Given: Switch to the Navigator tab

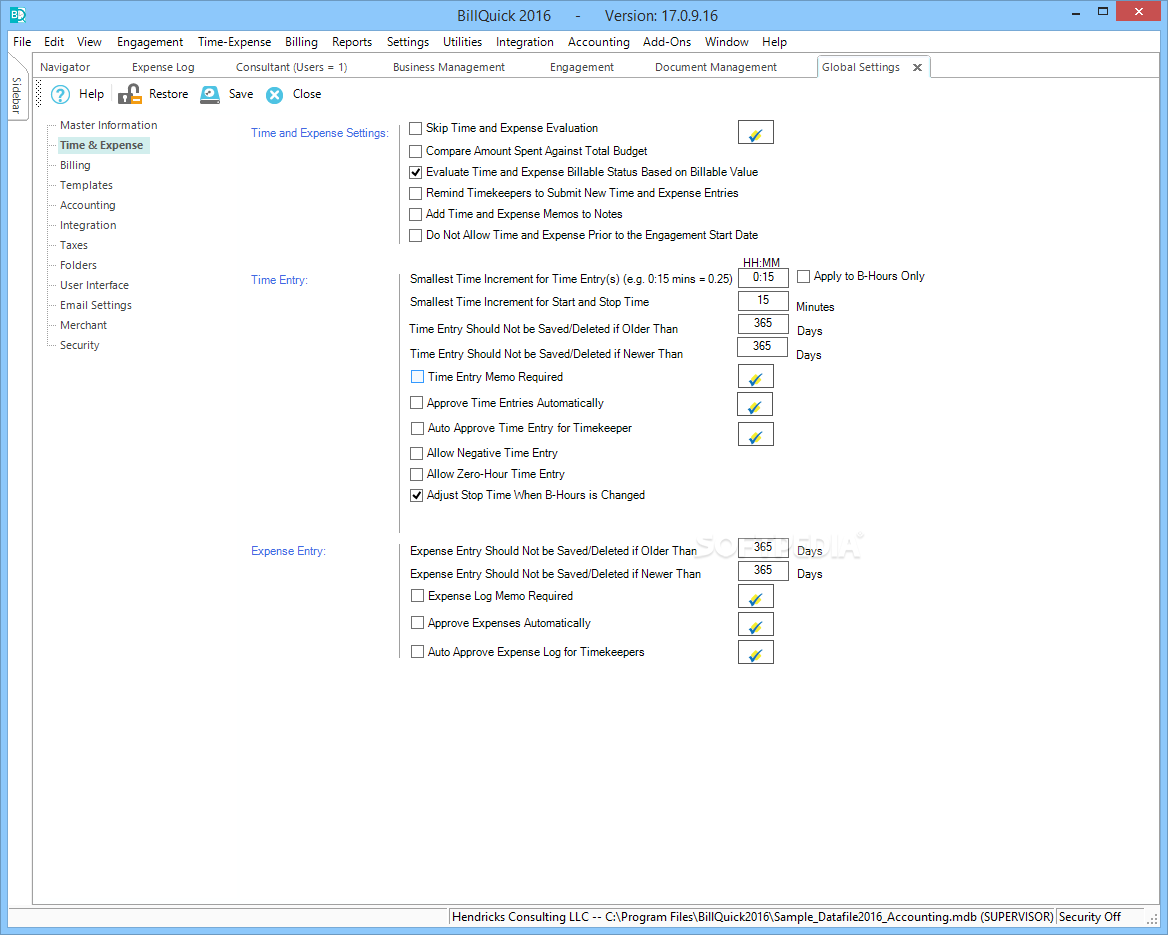Looking at the screenshot, I should [65, 67].
